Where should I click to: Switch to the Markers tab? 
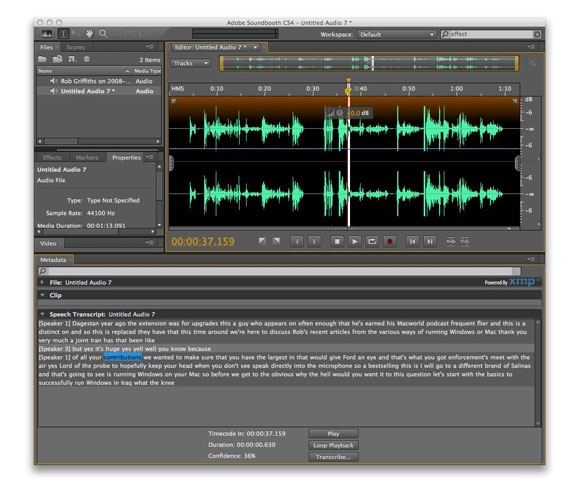pos(87,157)
